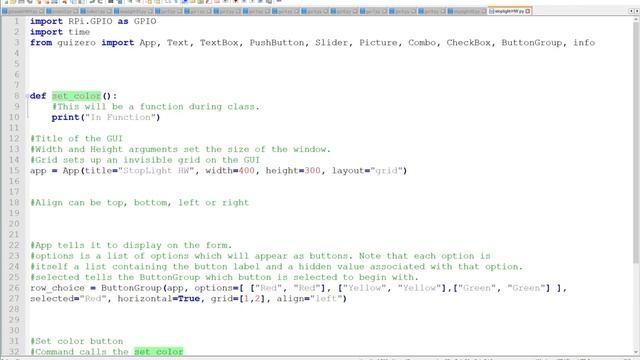Click 'guizero' in the from-import line

(x=76, y=42)
